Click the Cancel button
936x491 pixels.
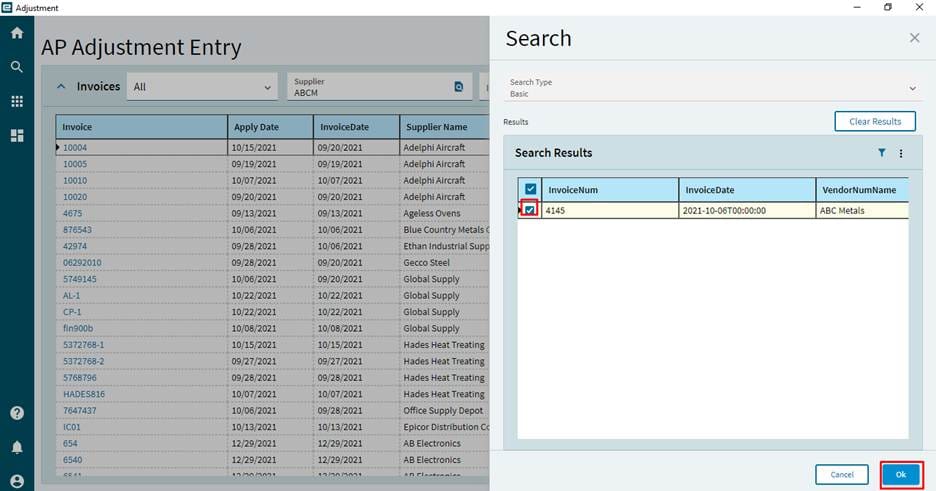pyautogui.click(x=842, y=475)
